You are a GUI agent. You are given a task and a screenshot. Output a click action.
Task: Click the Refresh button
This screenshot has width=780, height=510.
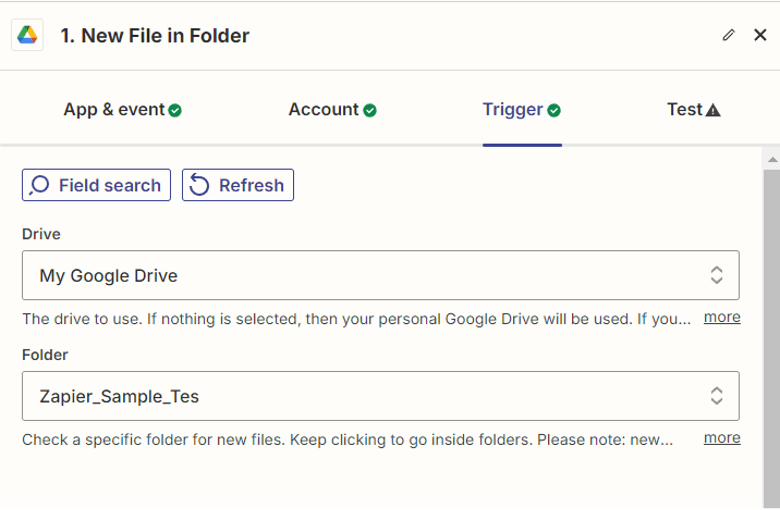238,185
